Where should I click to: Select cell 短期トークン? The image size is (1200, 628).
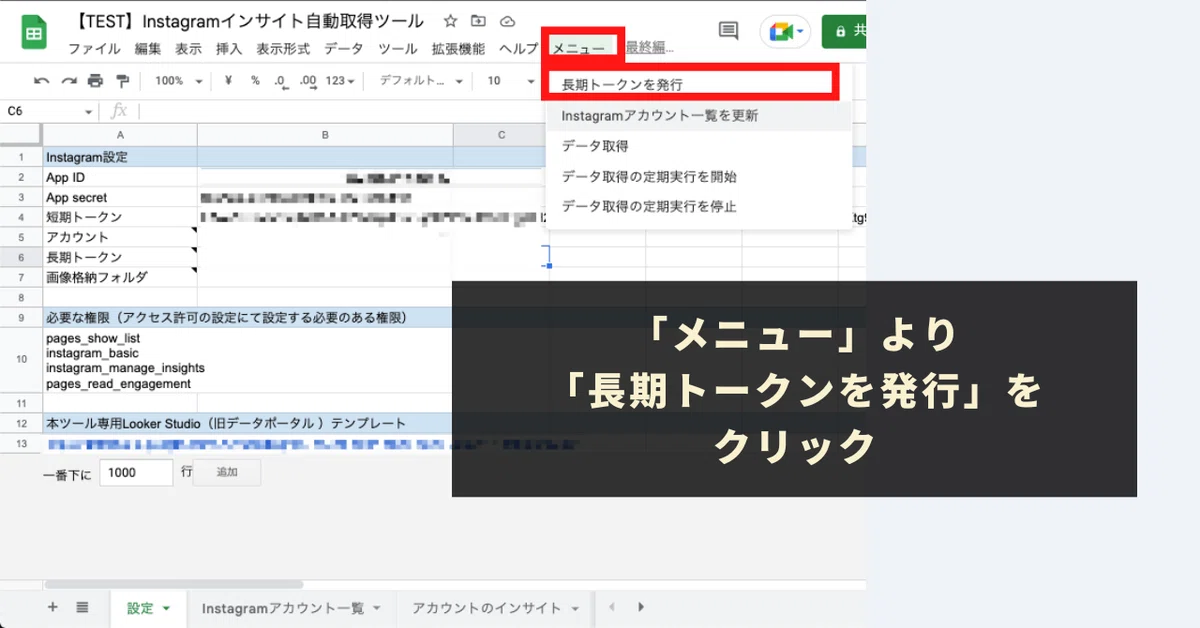120,217
